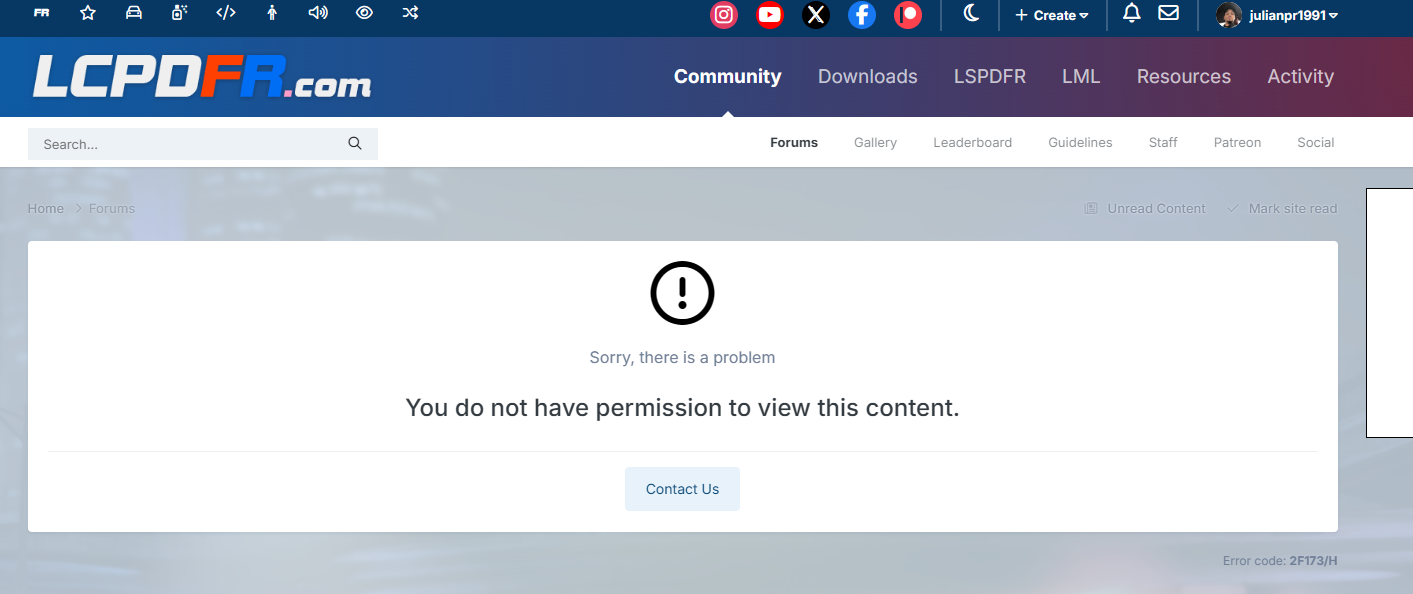Visit the Instagram page
Image resolution: width=1413 pixels, height=594 pixels.
pos(724,15)
